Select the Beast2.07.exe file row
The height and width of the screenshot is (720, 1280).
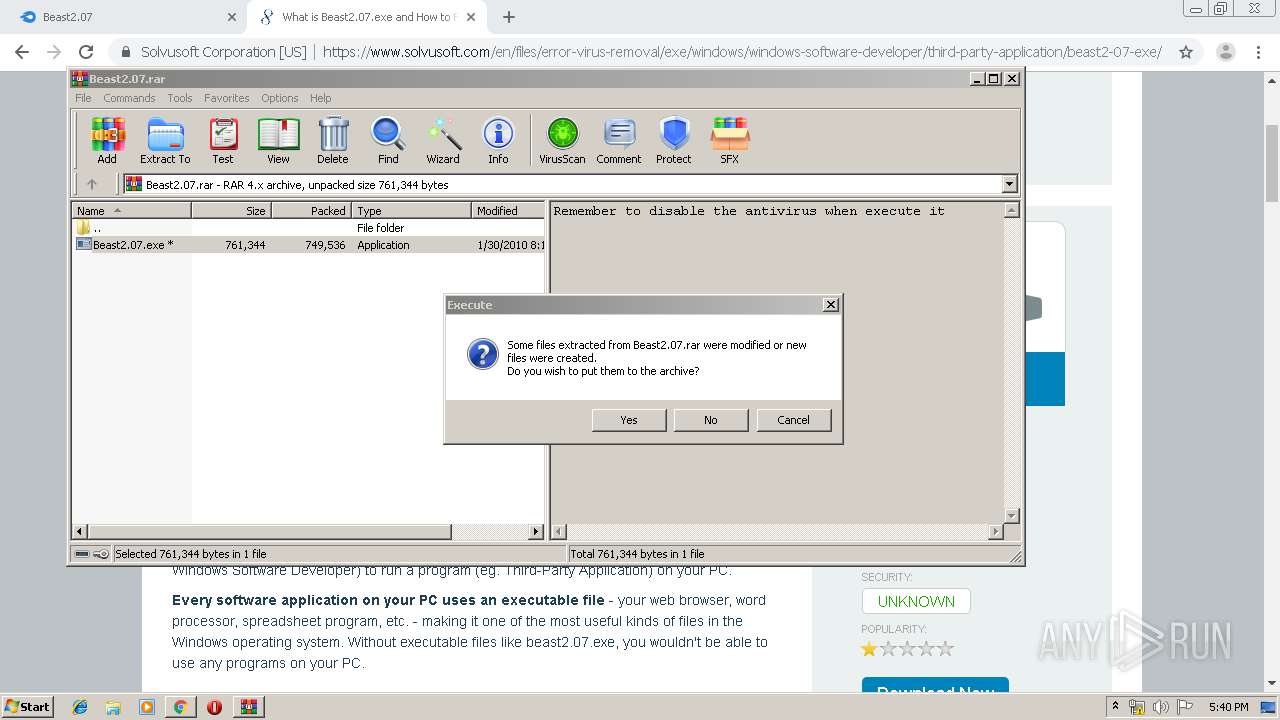point(308,245)
